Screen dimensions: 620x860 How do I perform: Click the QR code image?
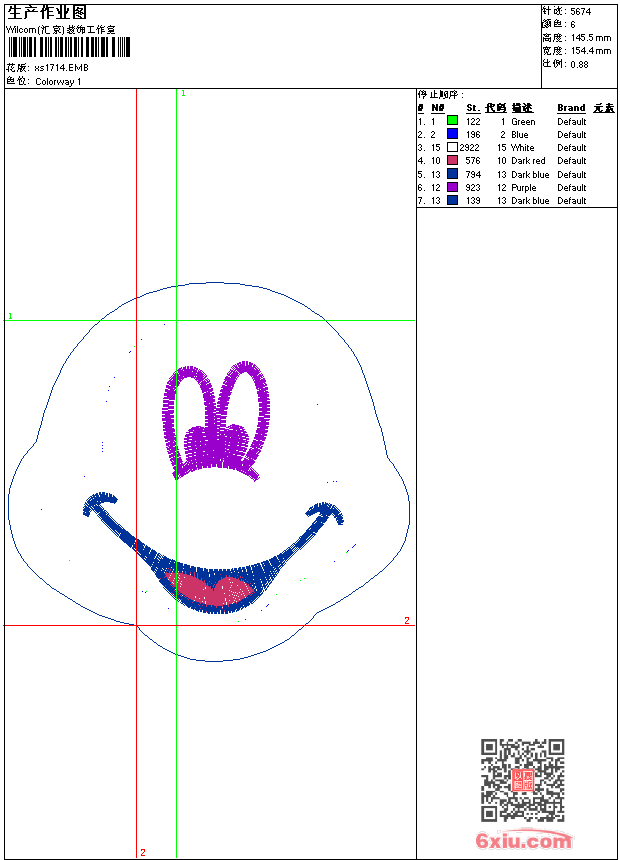pos(522,780)
